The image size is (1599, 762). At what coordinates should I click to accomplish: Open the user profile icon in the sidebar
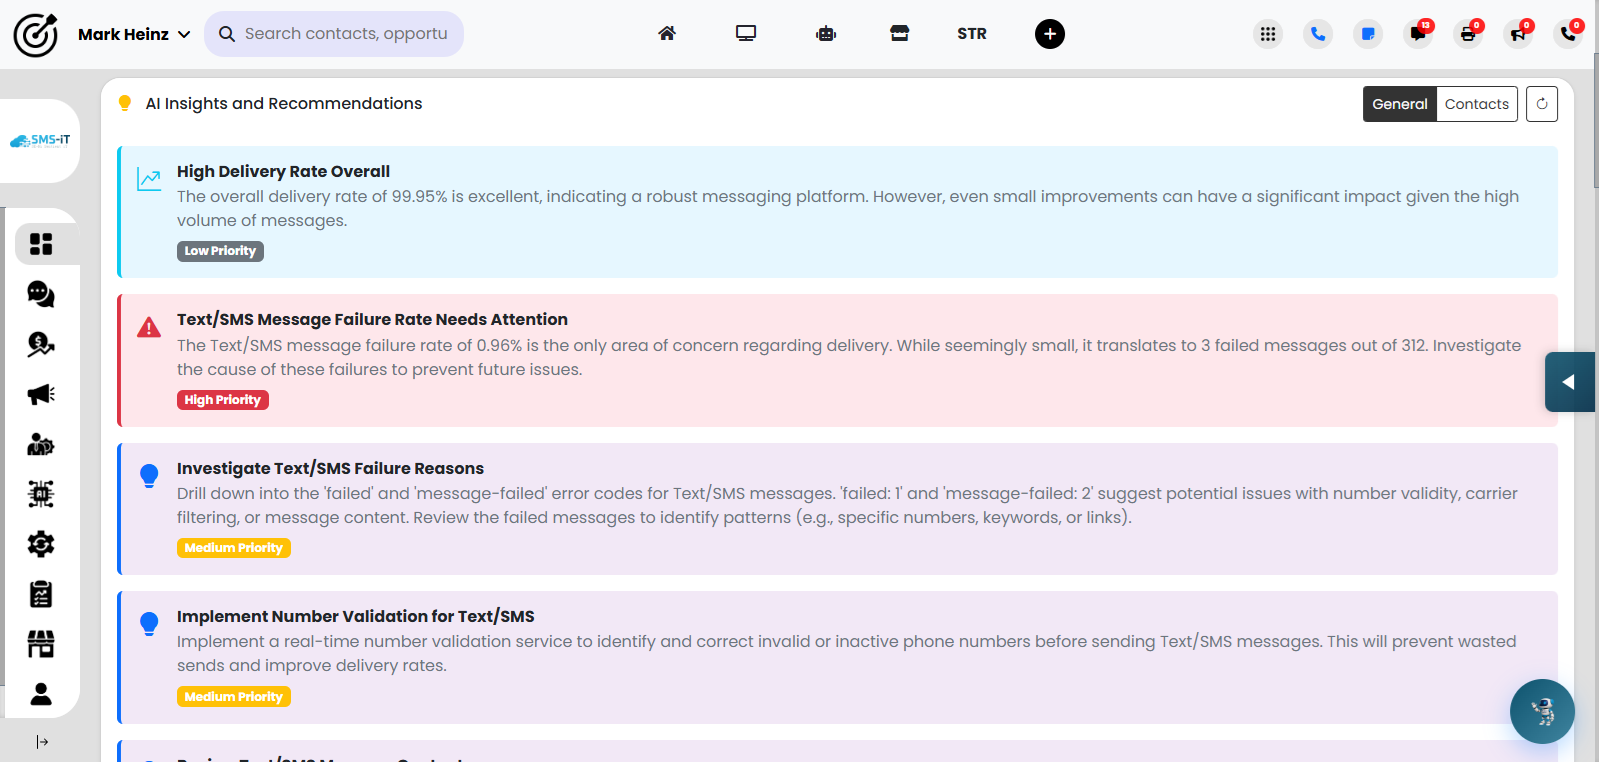41,694
